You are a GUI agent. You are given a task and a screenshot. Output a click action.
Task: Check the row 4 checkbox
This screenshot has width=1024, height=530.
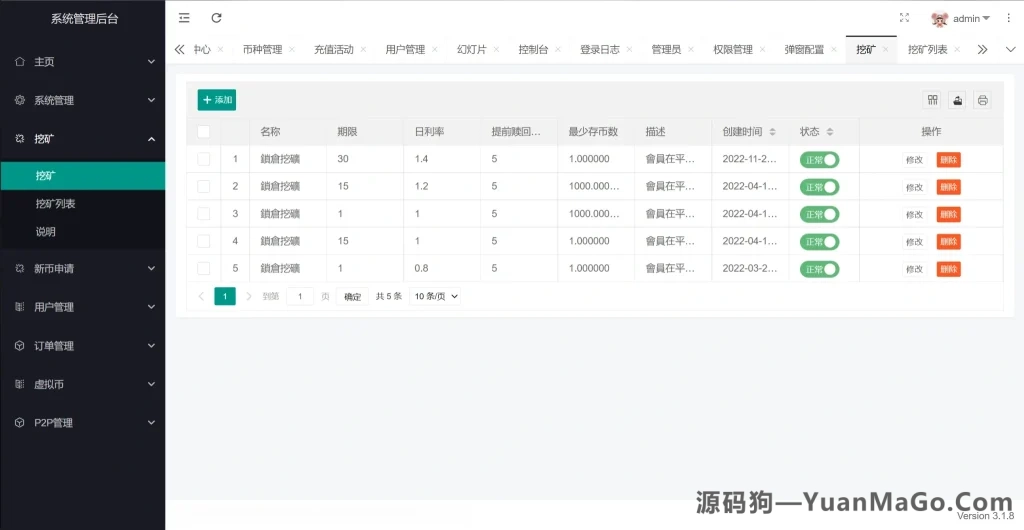point(204,242)
